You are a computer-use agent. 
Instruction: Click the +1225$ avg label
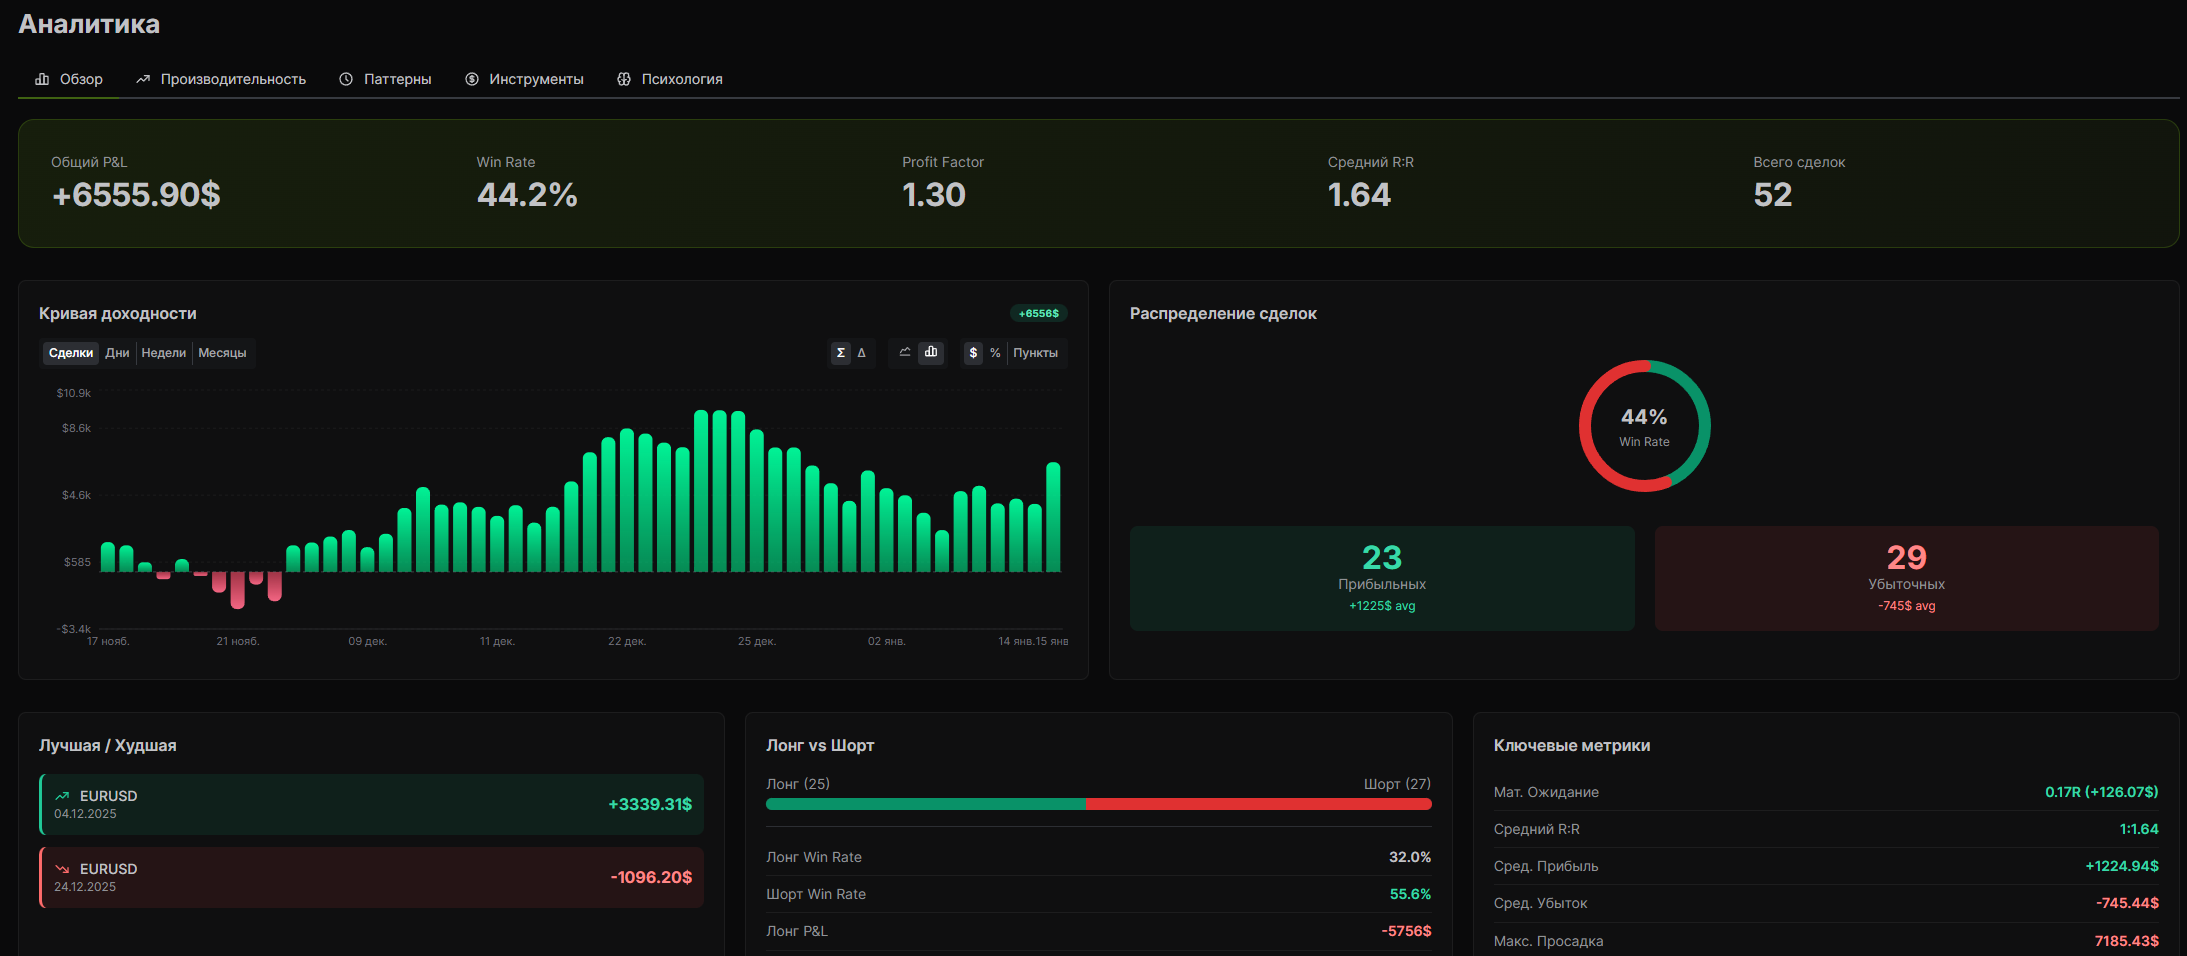[1382, 606]
